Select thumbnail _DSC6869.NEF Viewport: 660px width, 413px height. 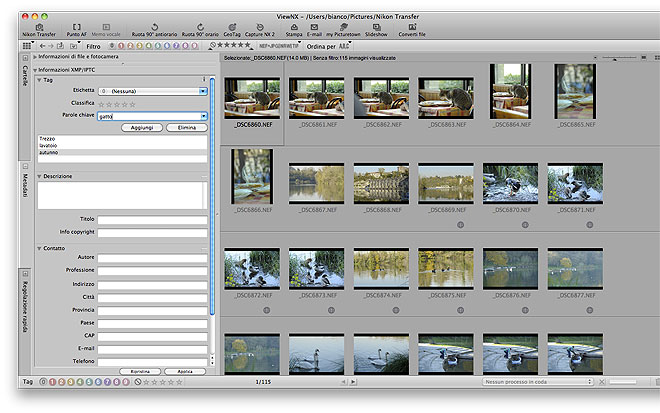[x=445, y=183]
